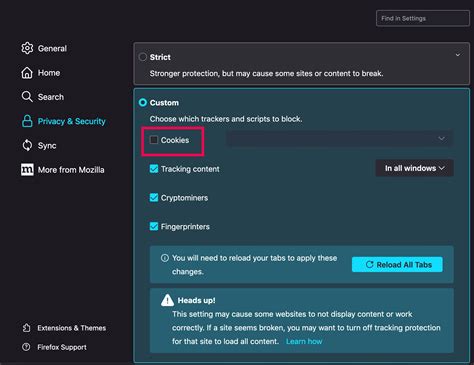Click the Find in Settings field
474x365 pixels.
423,18
